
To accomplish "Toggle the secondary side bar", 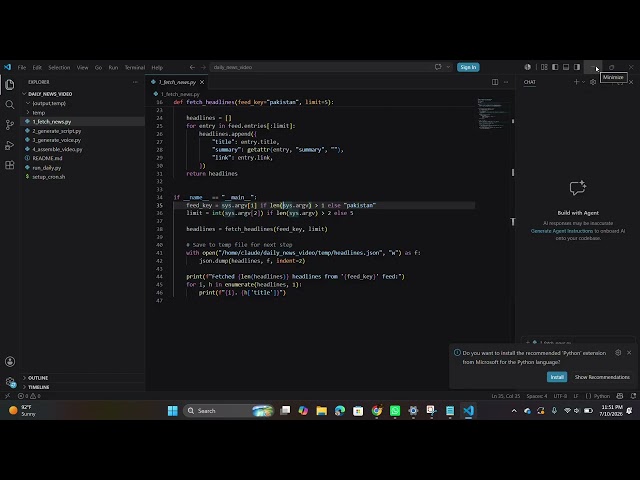I will click(577, 67).
